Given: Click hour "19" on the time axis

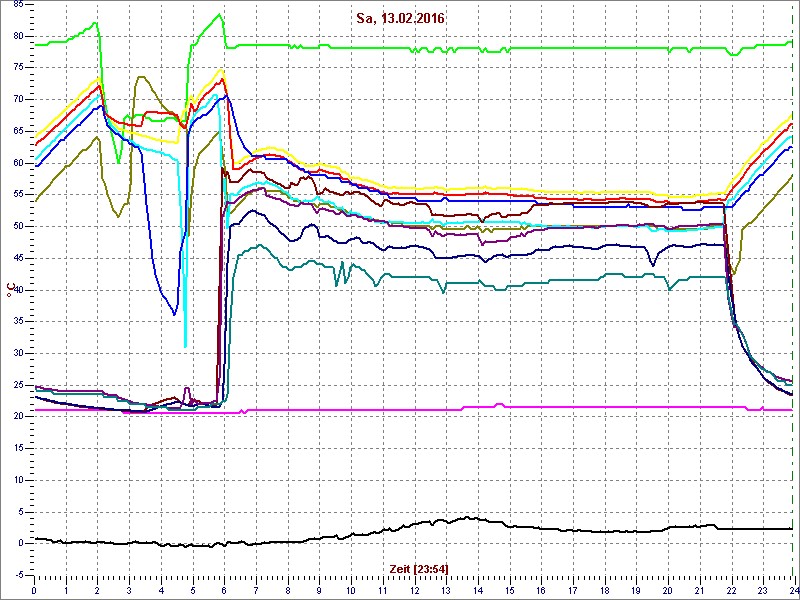Looking at the screenshot, I should 636,591.
